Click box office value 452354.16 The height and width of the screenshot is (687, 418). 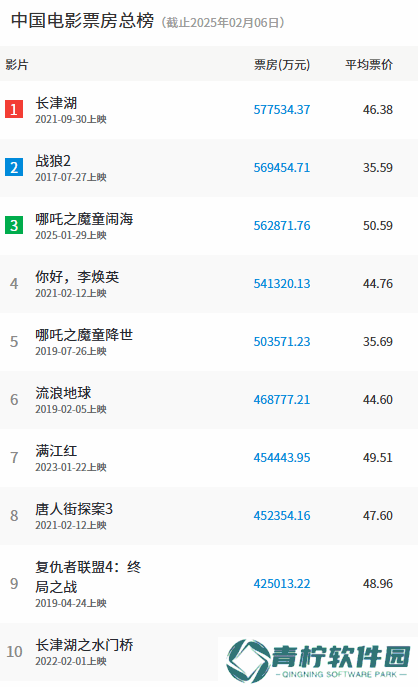tap(282, 516)
